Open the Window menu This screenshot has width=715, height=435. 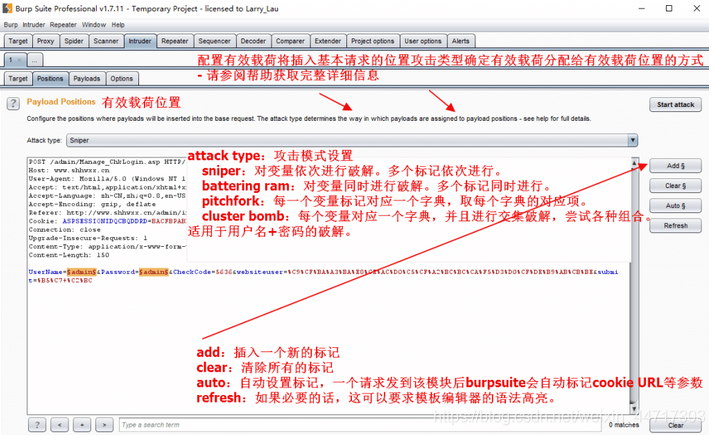pos(93,25)
